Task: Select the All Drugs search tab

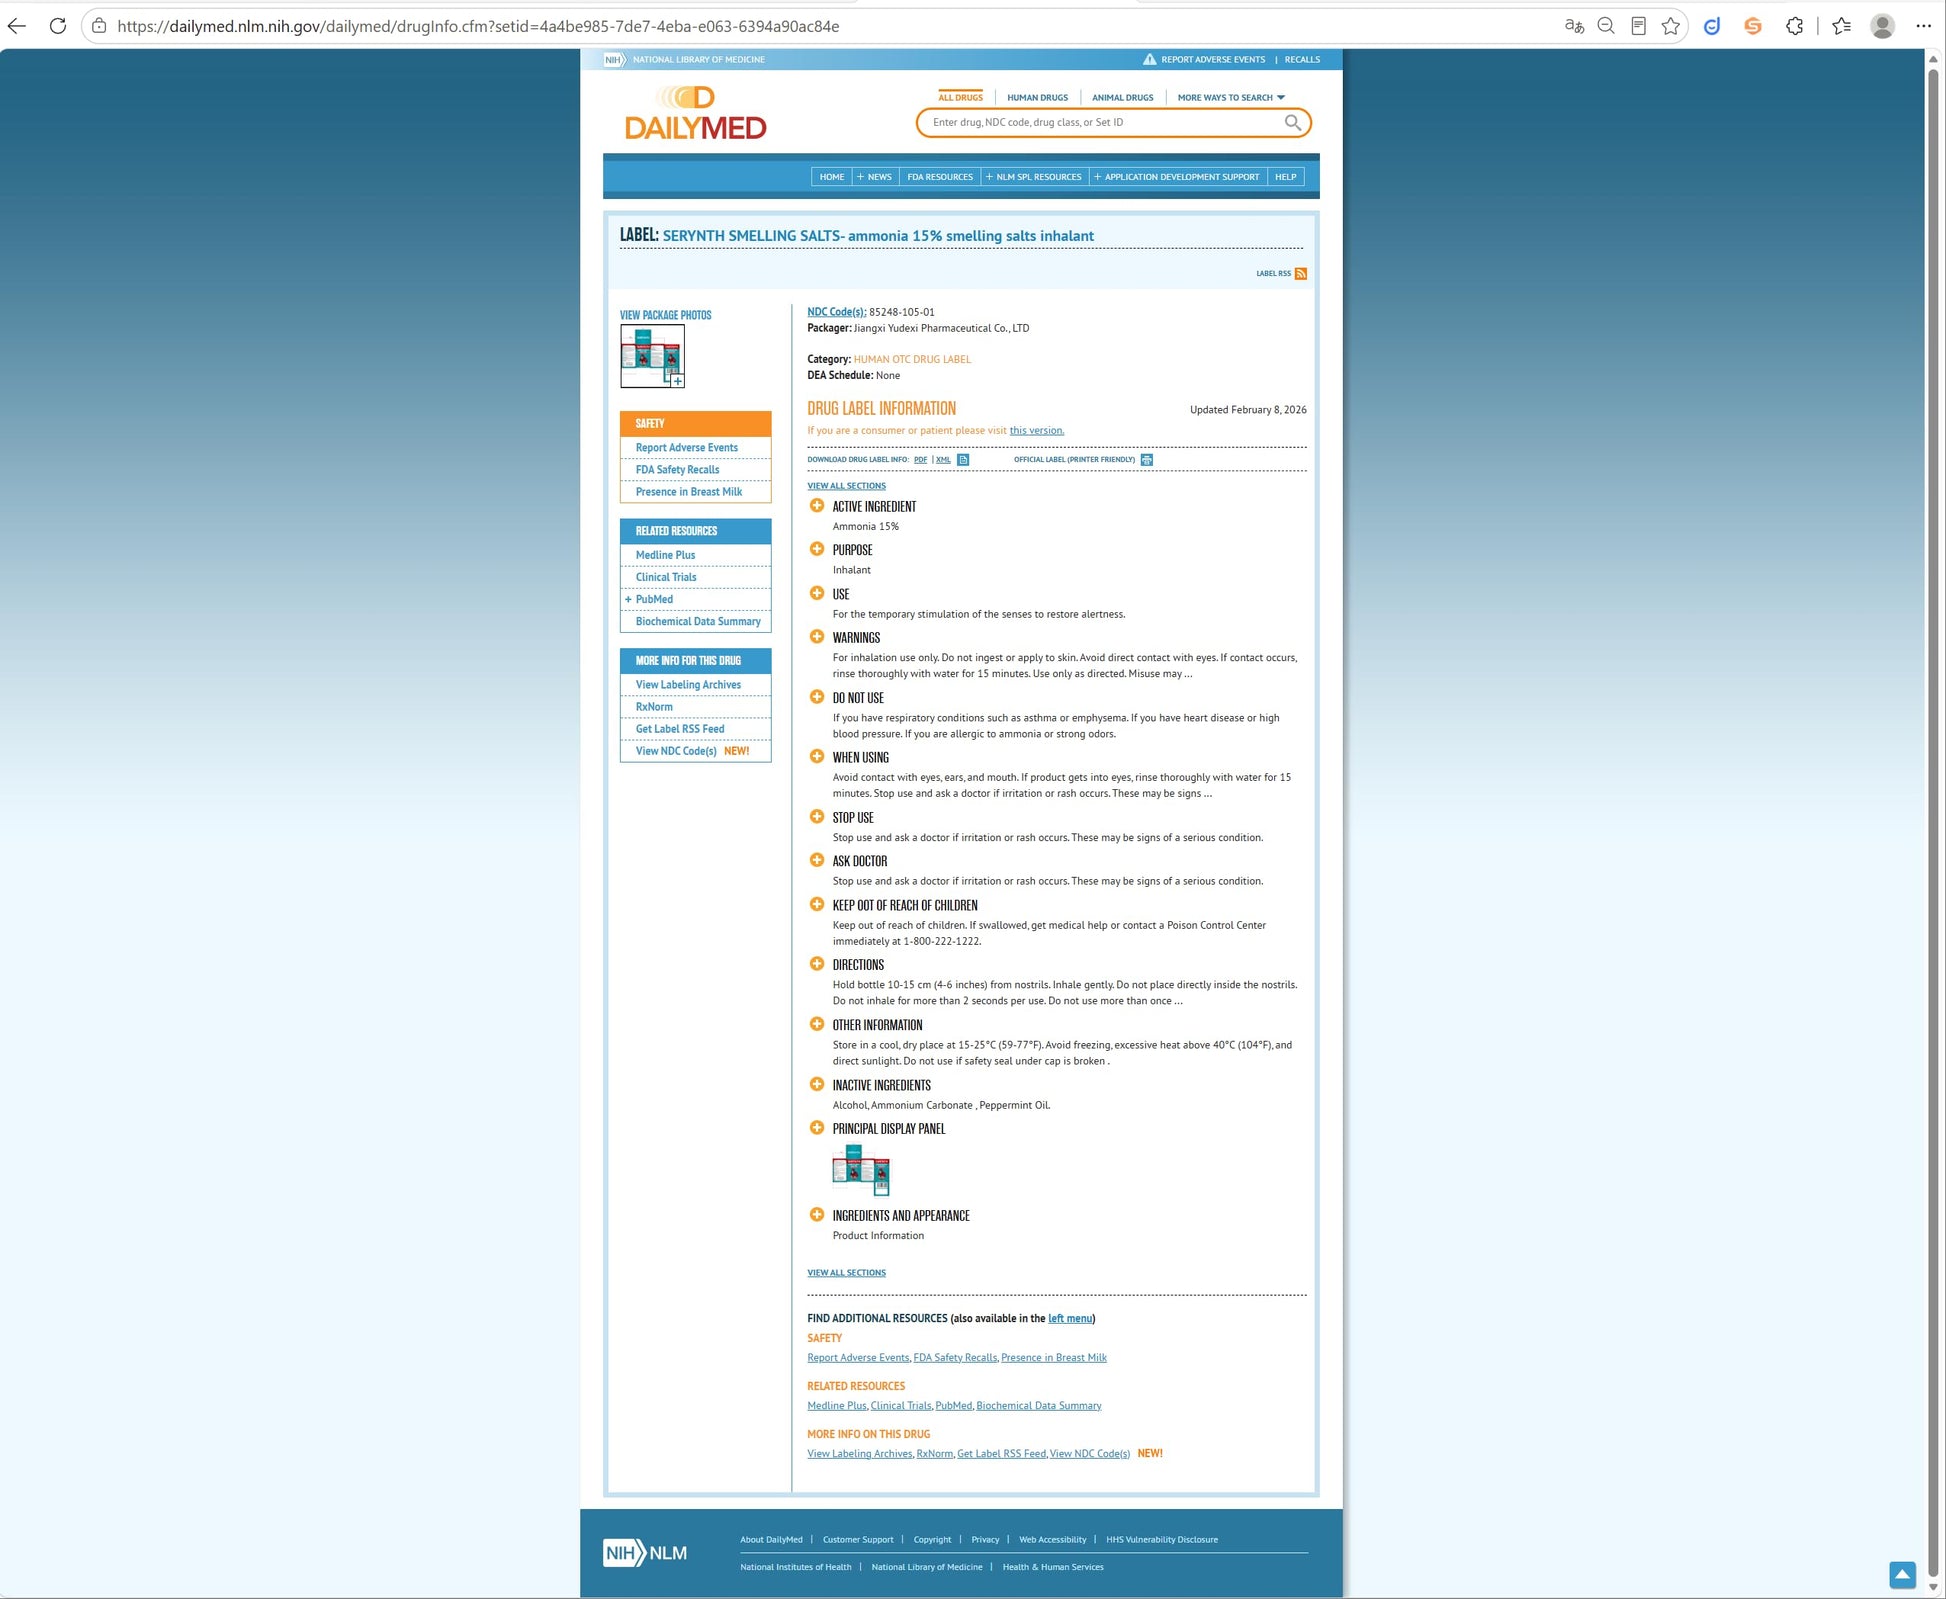Action: pyautogui.click(x=960, y=98)
